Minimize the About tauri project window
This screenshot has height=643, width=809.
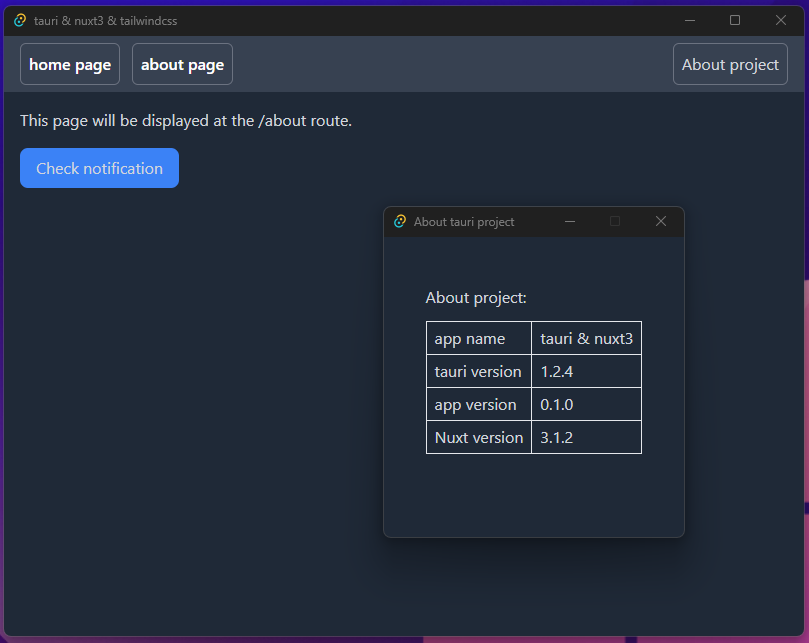(570, 221)
